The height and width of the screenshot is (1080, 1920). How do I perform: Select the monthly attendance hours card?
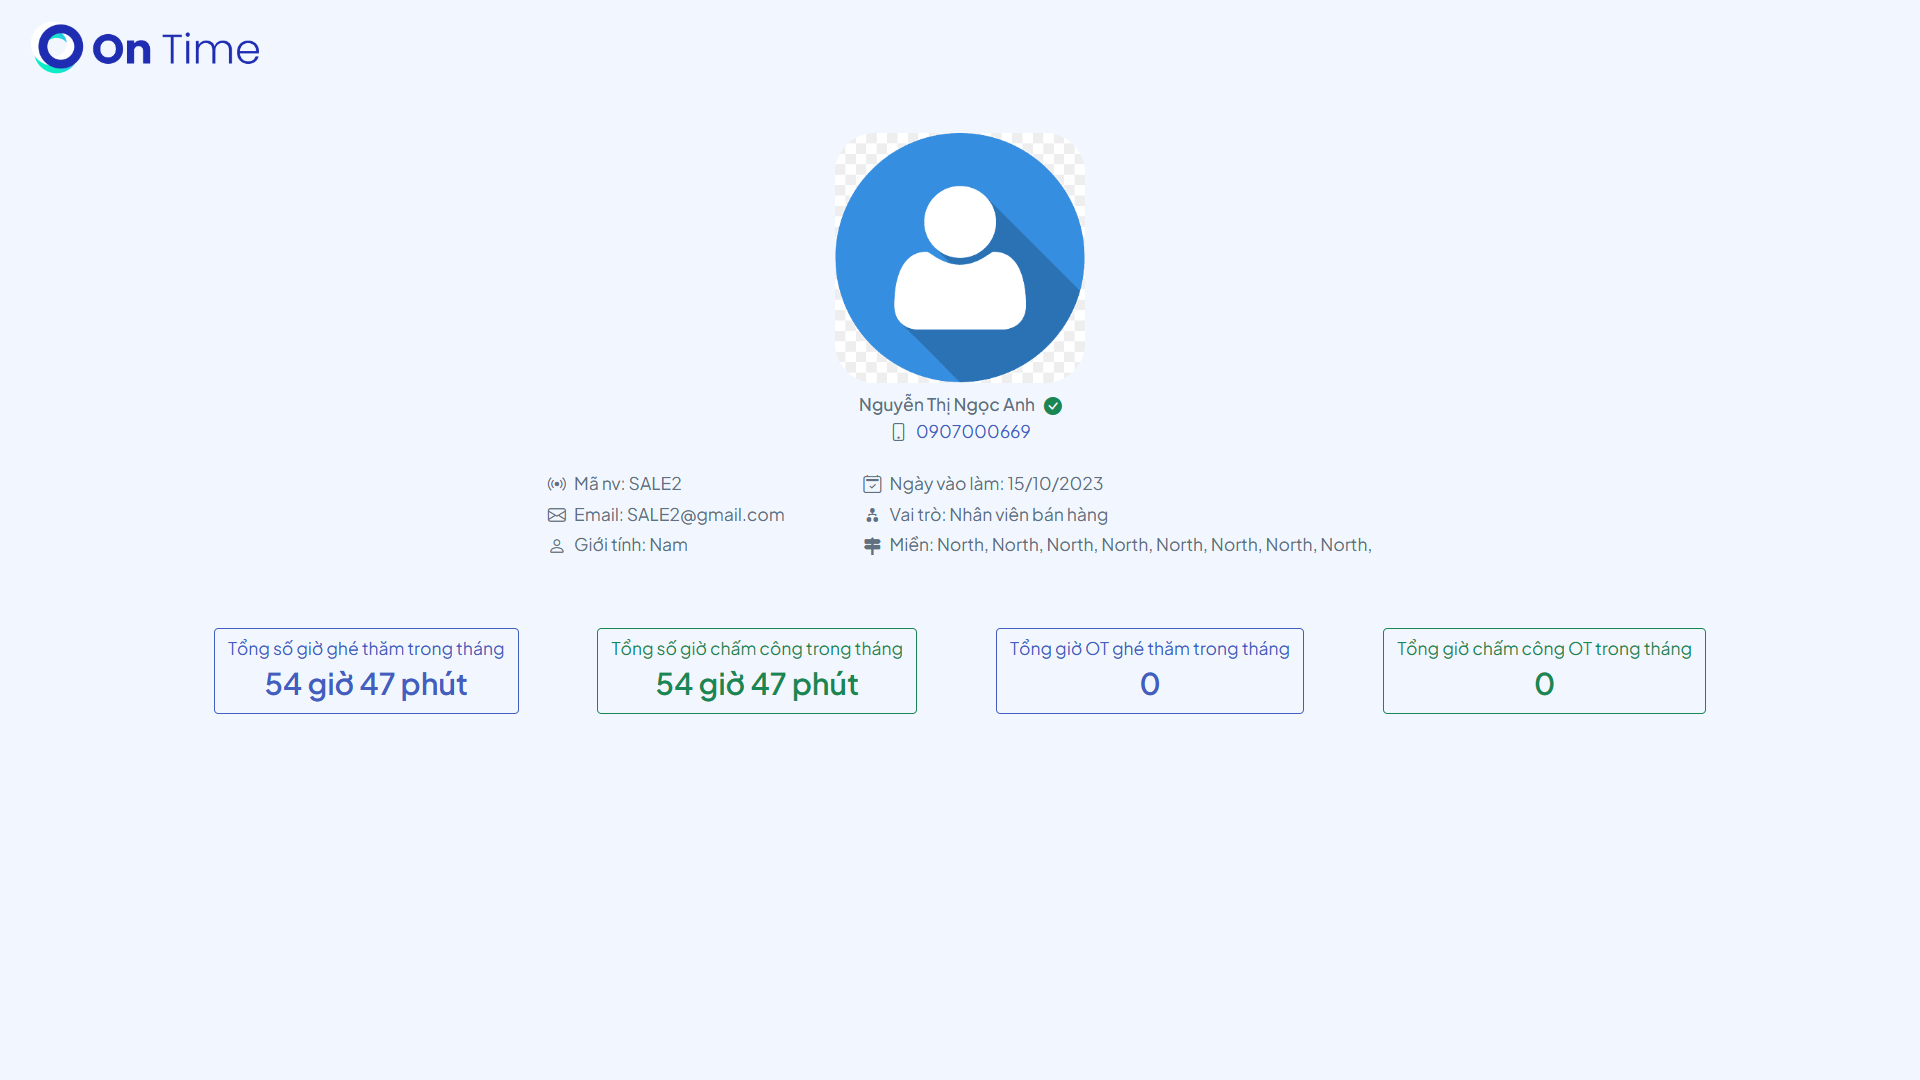pos(757,671)
